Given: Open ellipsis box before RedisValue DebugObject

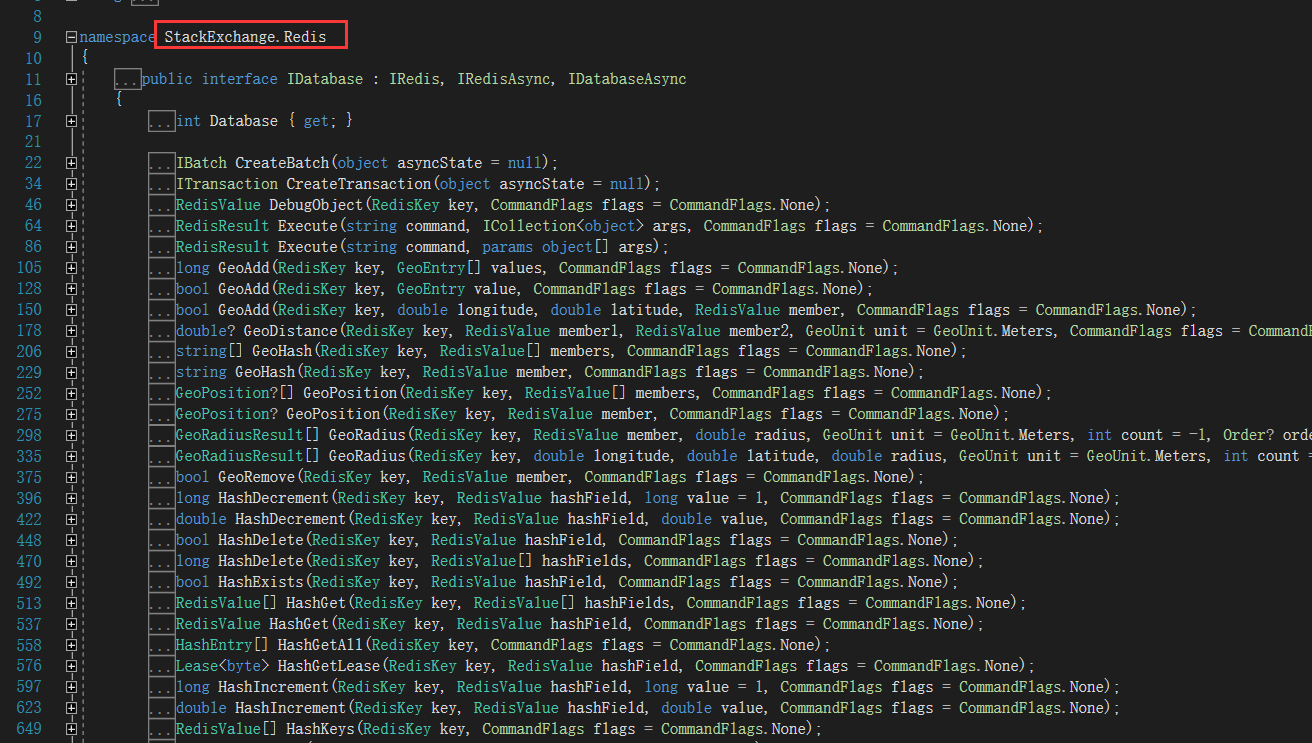Looking at the screenshot, I should (161, 205).
